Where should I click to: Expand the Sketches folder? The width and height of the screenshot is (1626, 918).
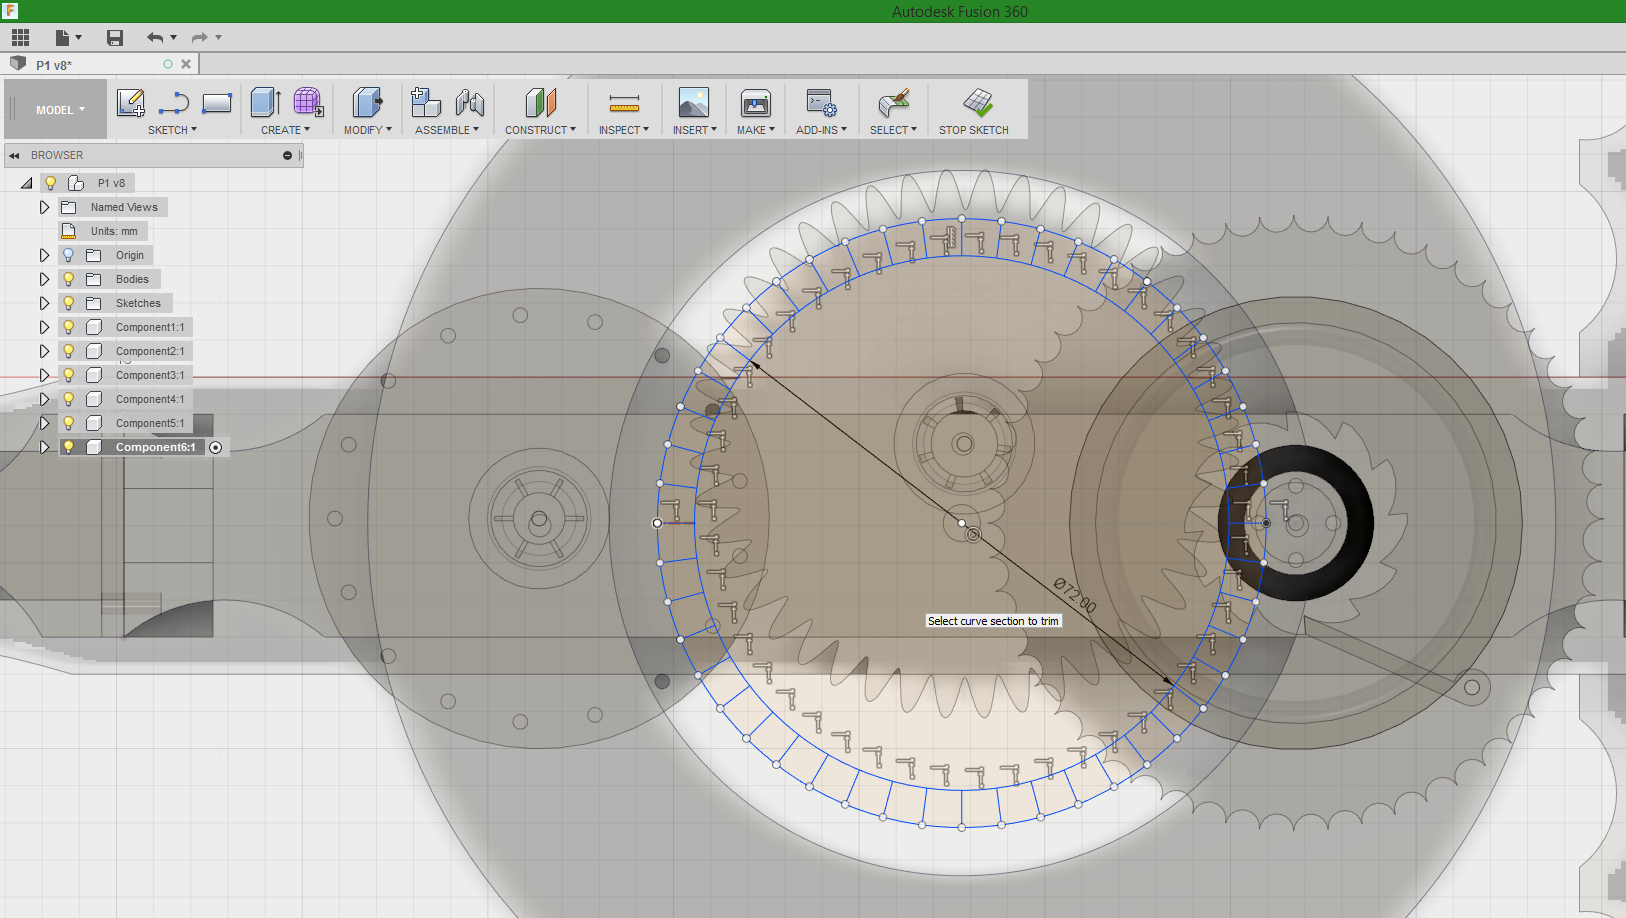point(44,303)
